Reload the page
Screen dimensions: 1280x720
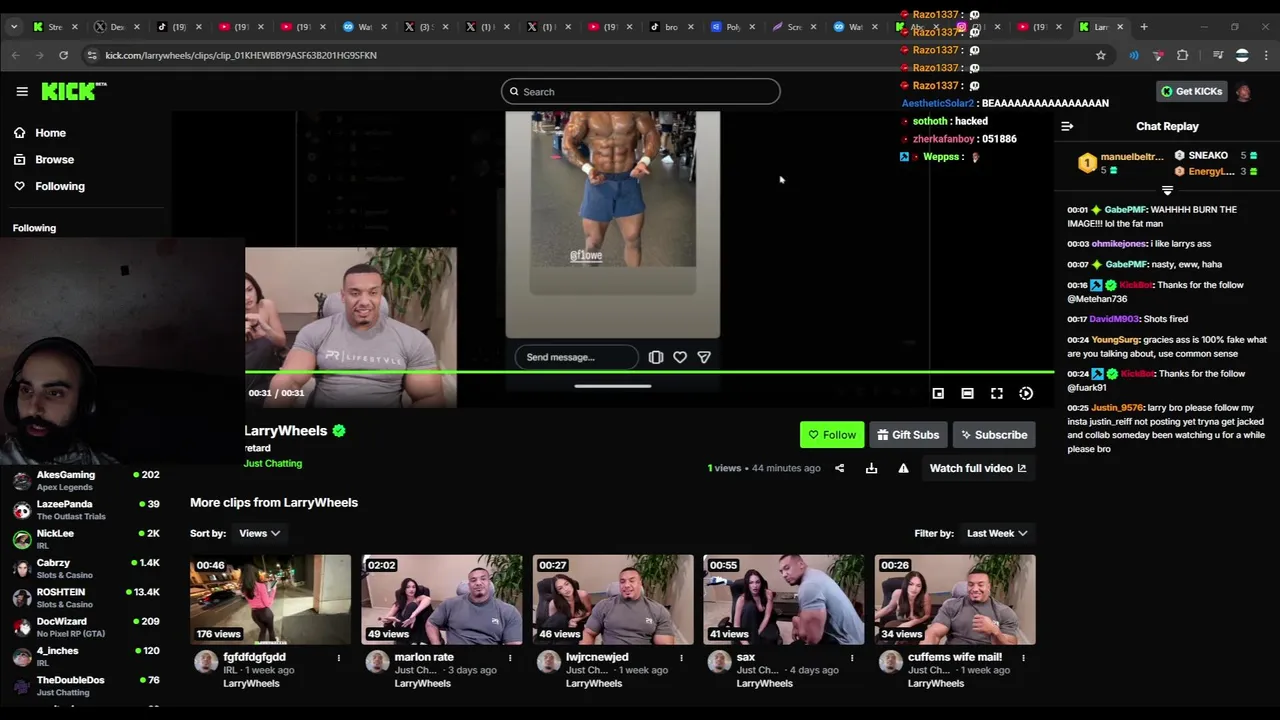63,55
